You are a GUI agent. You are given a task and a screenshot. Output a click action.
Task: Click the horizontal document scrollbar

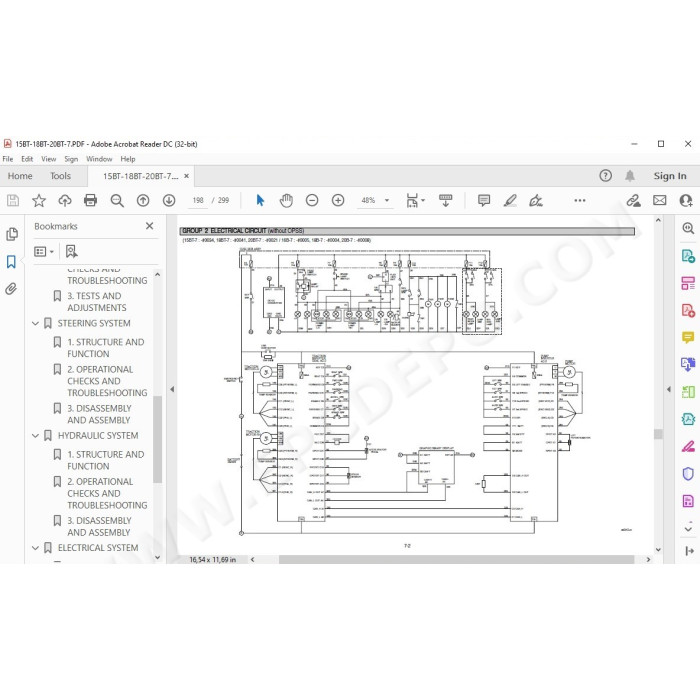456,559
